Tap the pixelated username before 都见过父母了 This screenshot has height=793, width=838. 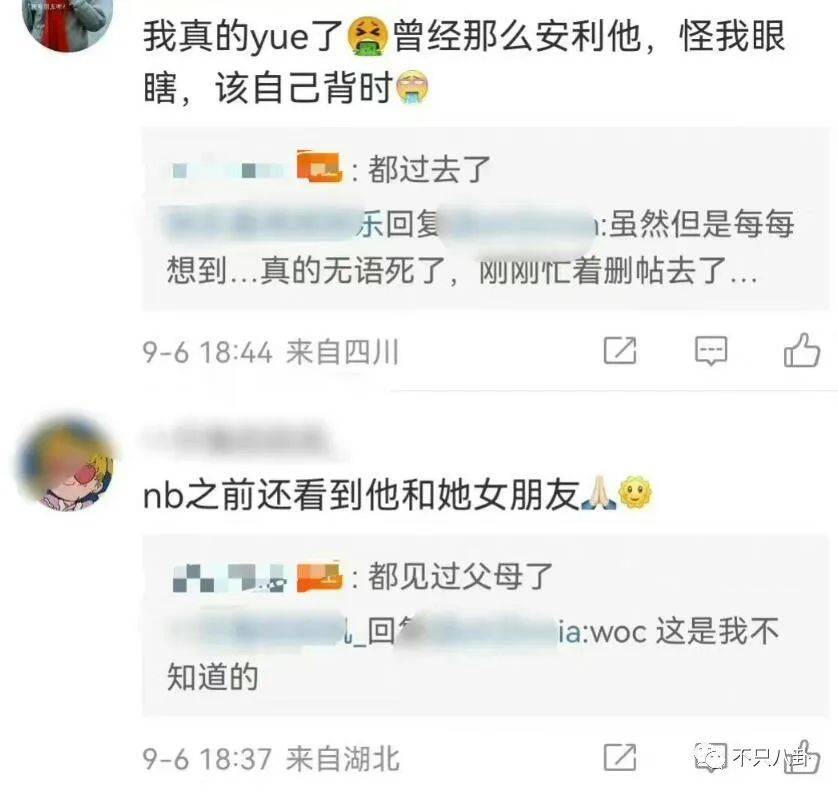[x=229, y=579]
